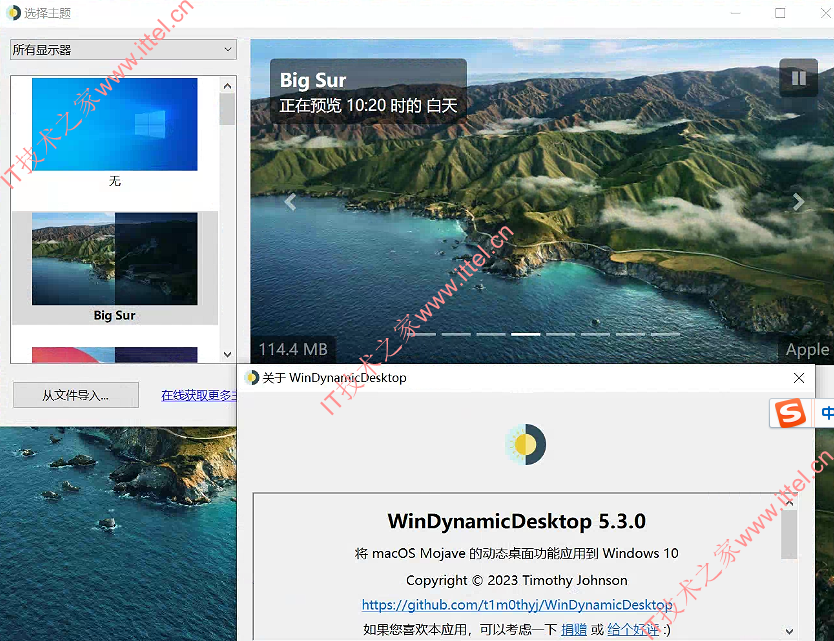
Task: Click the small icon in the 关于 WinDynamicDesktop title bar
Action: 252,378
